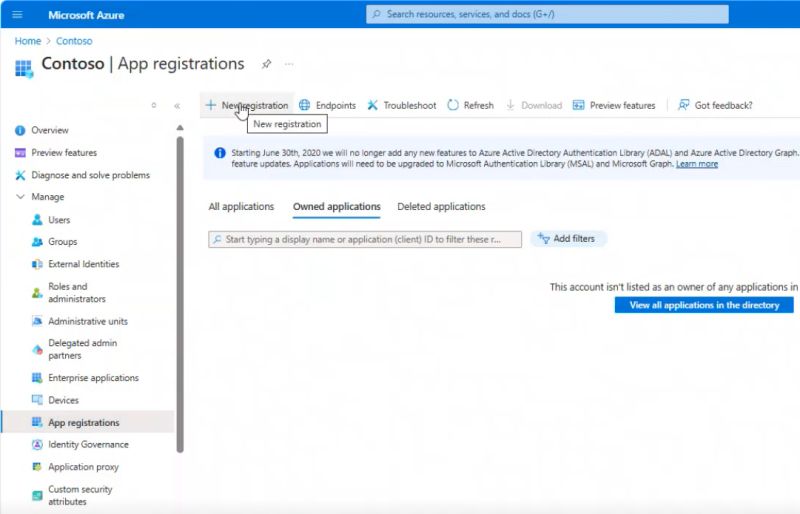Click the display name or client ID filter field
Screen dimensions: 800x514
[x=365, y=239]
